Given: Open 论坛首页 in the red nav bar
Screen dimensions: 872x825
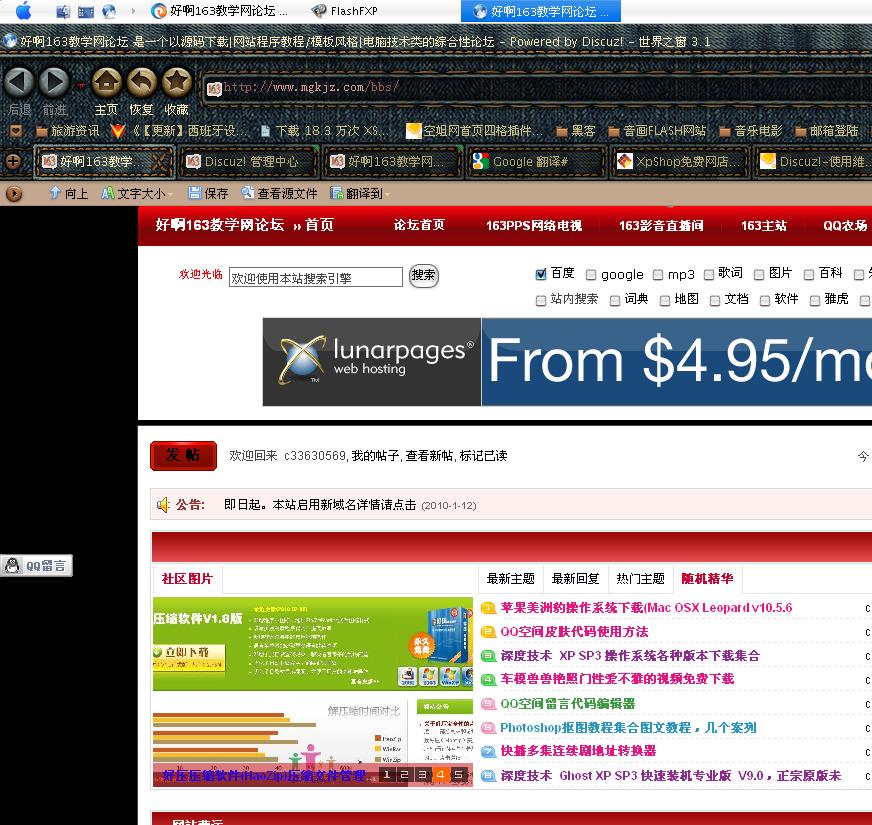Looking at the screenshot, I should (419, 225).
